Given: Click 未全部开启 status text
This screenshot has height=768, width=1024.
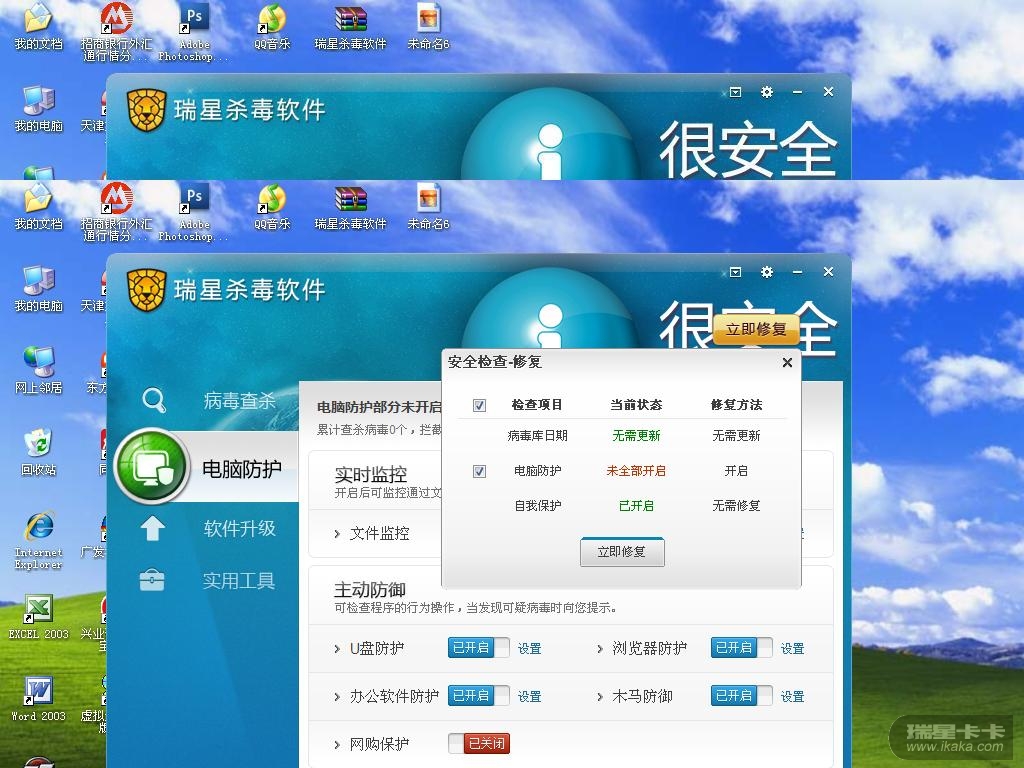Looking at the screenshot, I should [636, 471].
